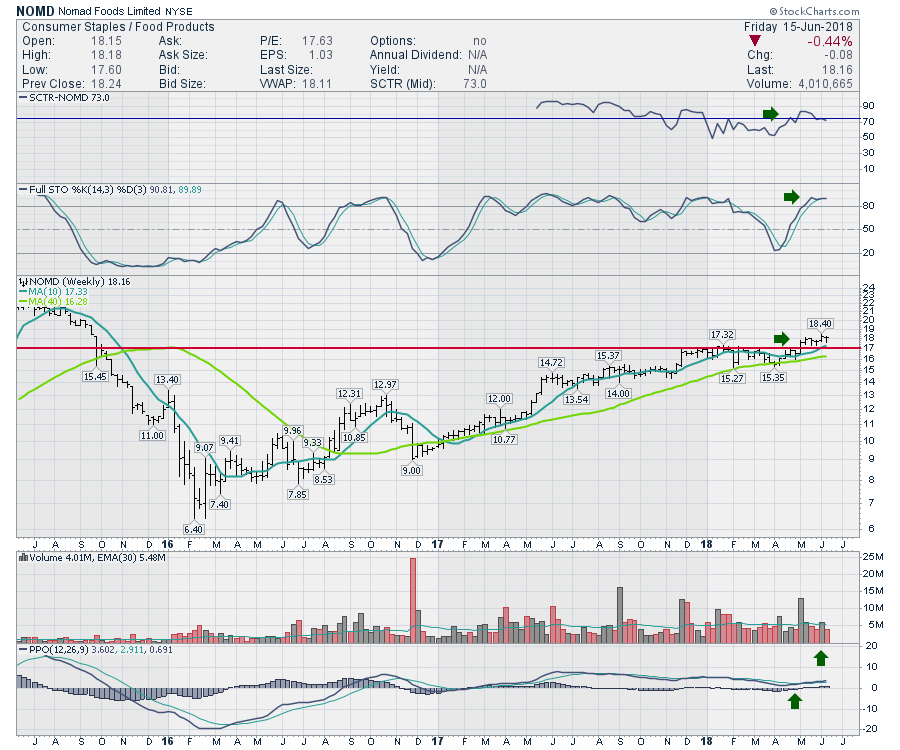This screenshot has width=900, height=750.
Task: Click the 7.85 price label
Action: [297, 494]
